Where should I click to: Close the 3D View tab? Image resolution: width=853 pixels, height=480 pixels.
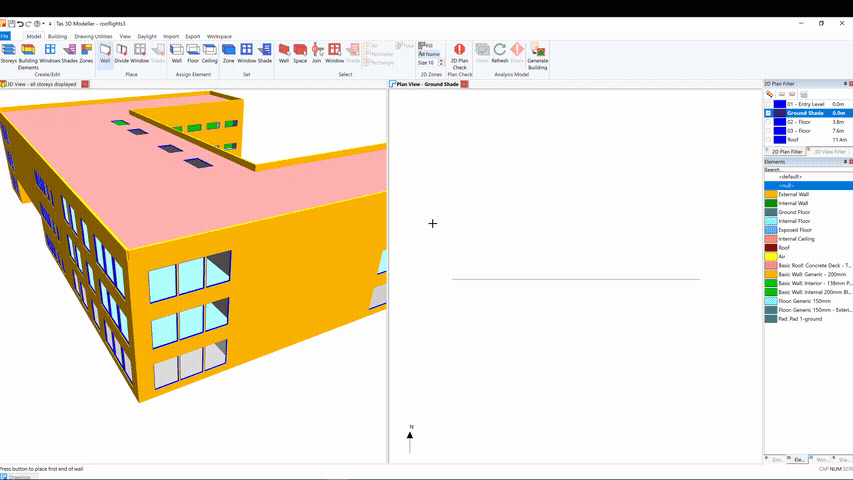85,84
